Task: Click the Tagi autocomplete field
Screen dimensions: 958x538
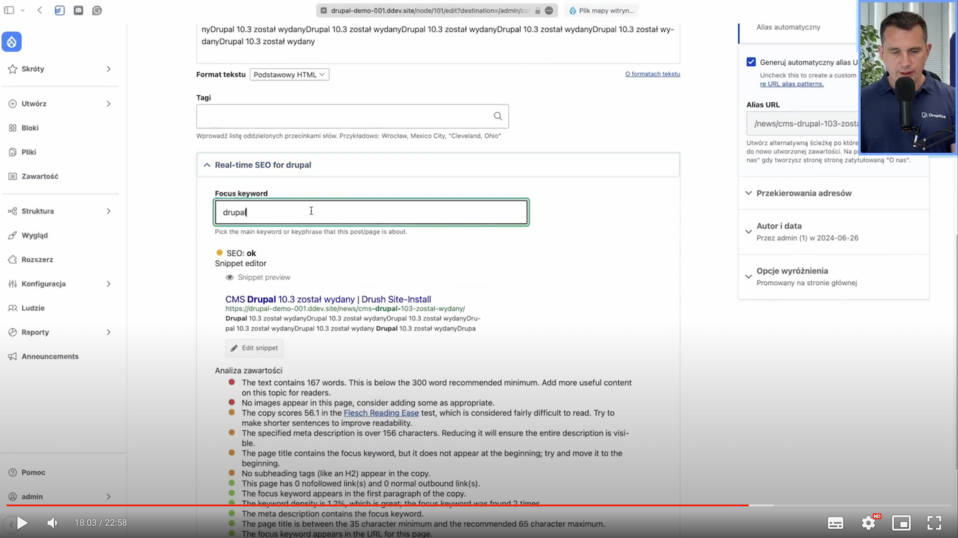Action: click(352, 116)
